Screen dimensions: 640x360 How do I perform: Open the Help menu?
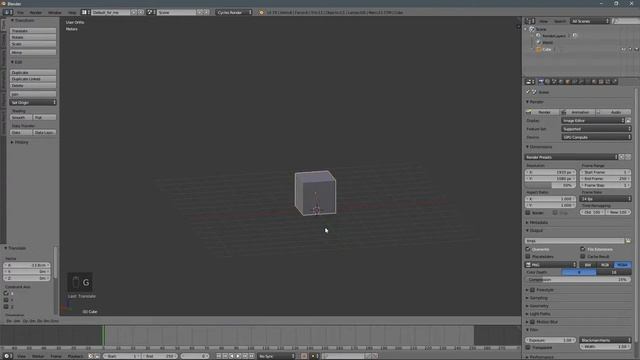pos(72,13)
